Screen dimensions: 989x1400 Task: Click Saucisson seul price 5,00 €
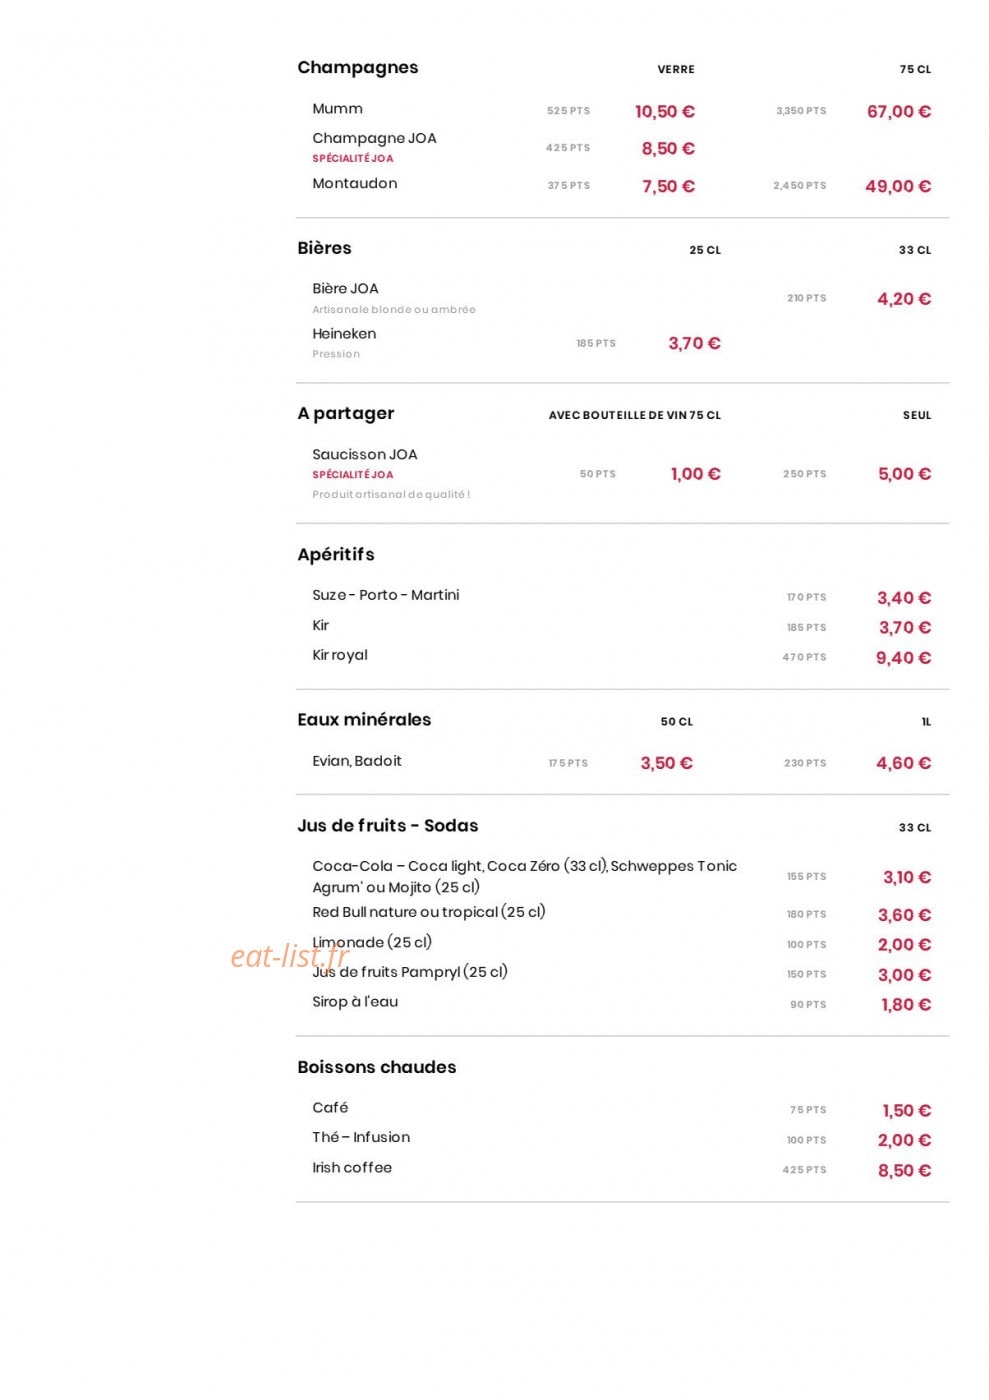[x=904, y=474]
